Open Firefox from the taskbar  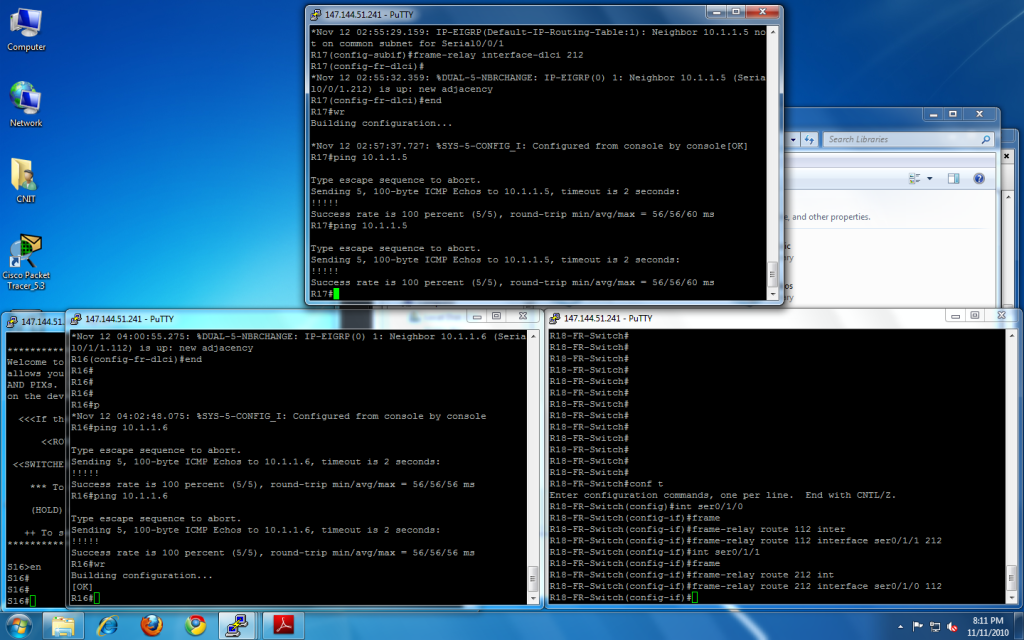click(x=152, y=625)
